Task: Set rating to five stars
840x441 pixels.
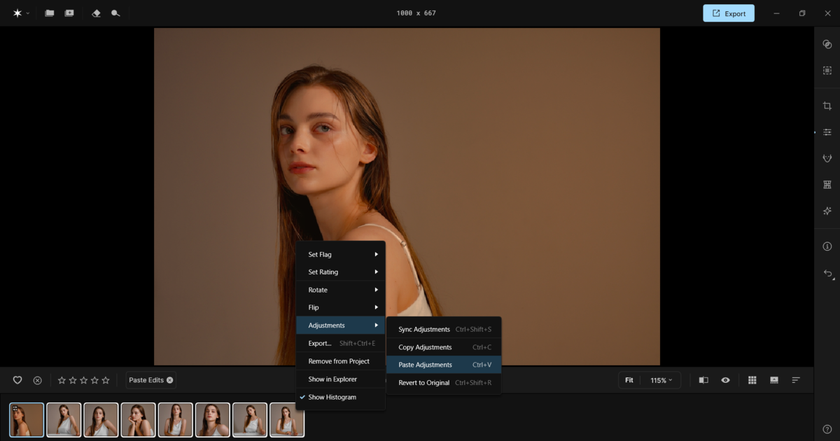Action: [106, 380]
